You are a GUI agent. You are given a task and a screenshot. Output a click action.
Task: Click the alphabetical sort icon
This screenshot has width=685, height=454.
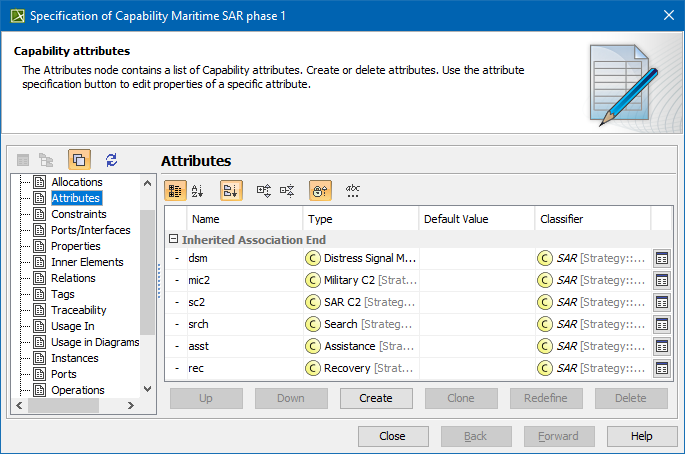[x=198, y=190]
